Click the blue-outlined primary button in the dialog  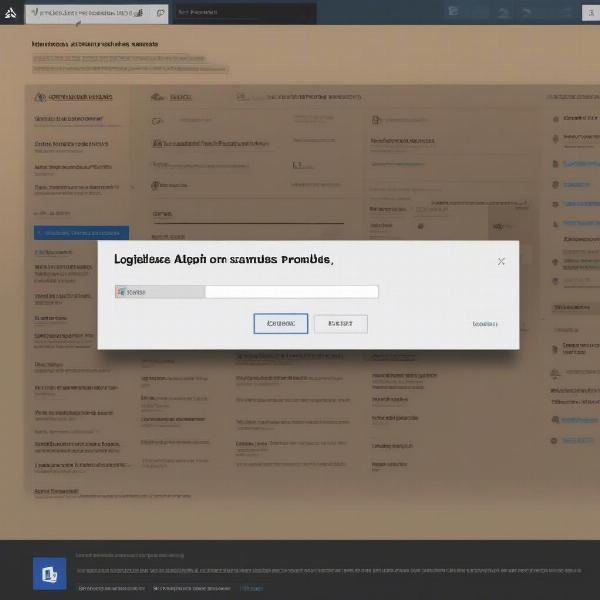[280, 323]
